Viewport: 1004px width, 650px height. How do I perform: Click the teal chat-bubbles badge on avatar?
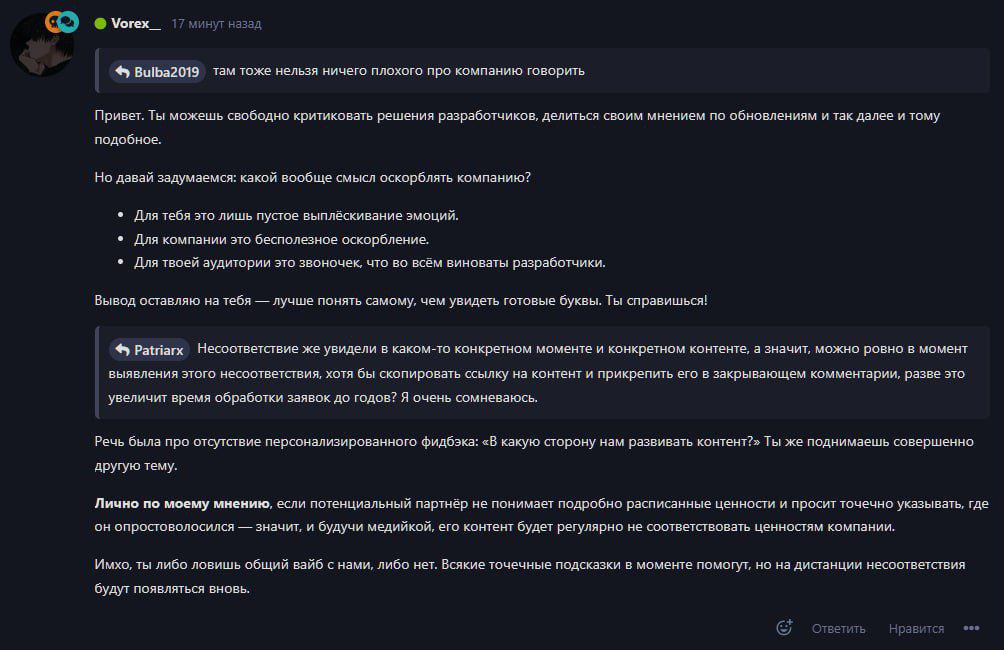(x=68, y=21)
